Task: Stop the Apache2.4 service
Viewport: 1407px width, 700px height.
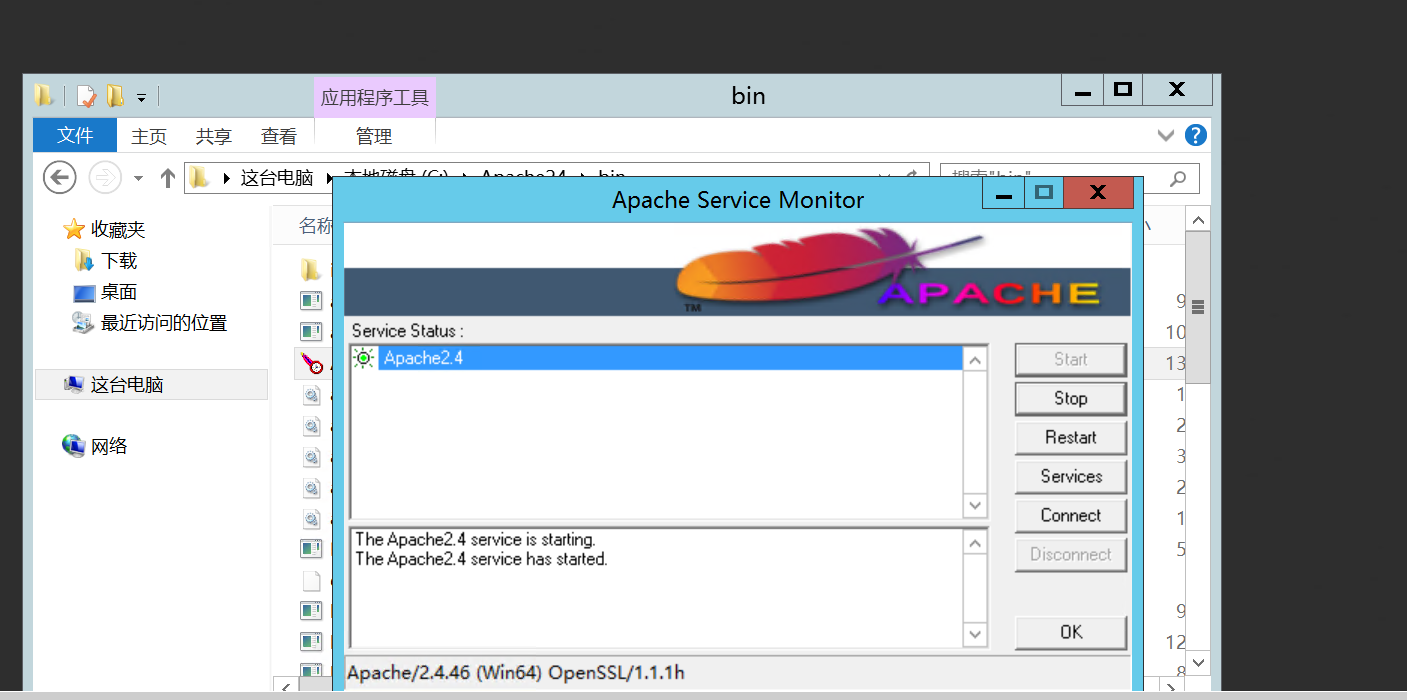Action: pyautogui.click(x=1070, y=398)
